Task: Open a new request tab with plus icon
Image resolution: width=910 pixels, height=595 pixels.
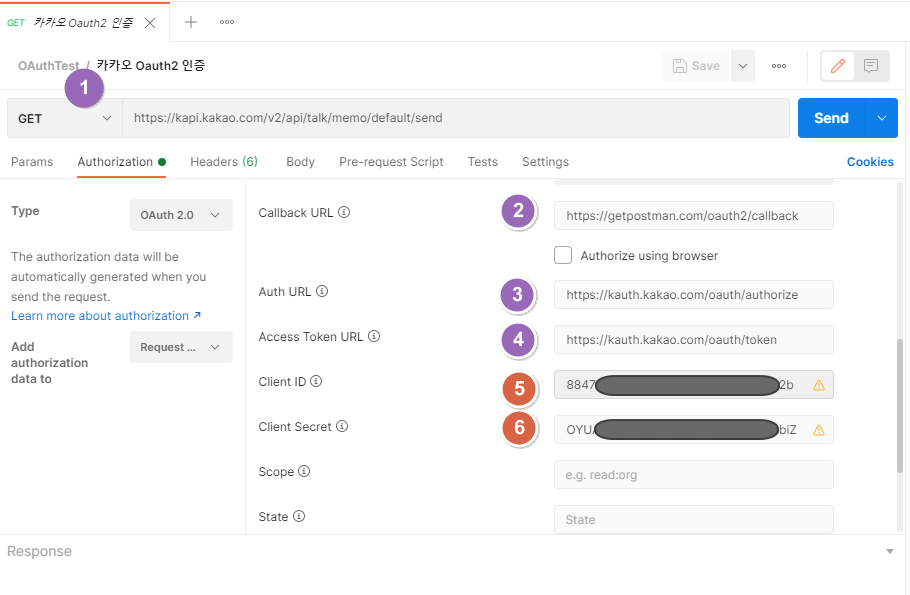Action: pyautogui.click(x=190, y=22)
